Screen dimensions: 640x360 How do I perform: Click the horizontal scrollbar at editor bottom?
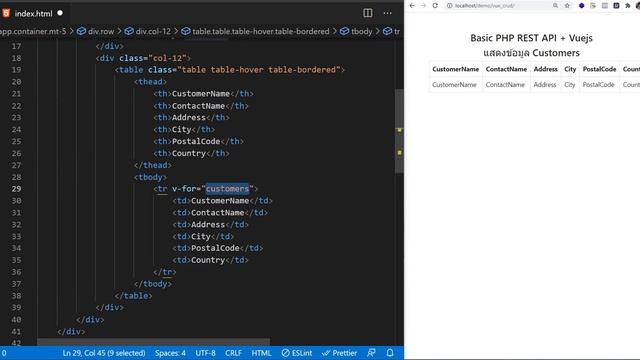pyautogui.click(x=153, y=341)
